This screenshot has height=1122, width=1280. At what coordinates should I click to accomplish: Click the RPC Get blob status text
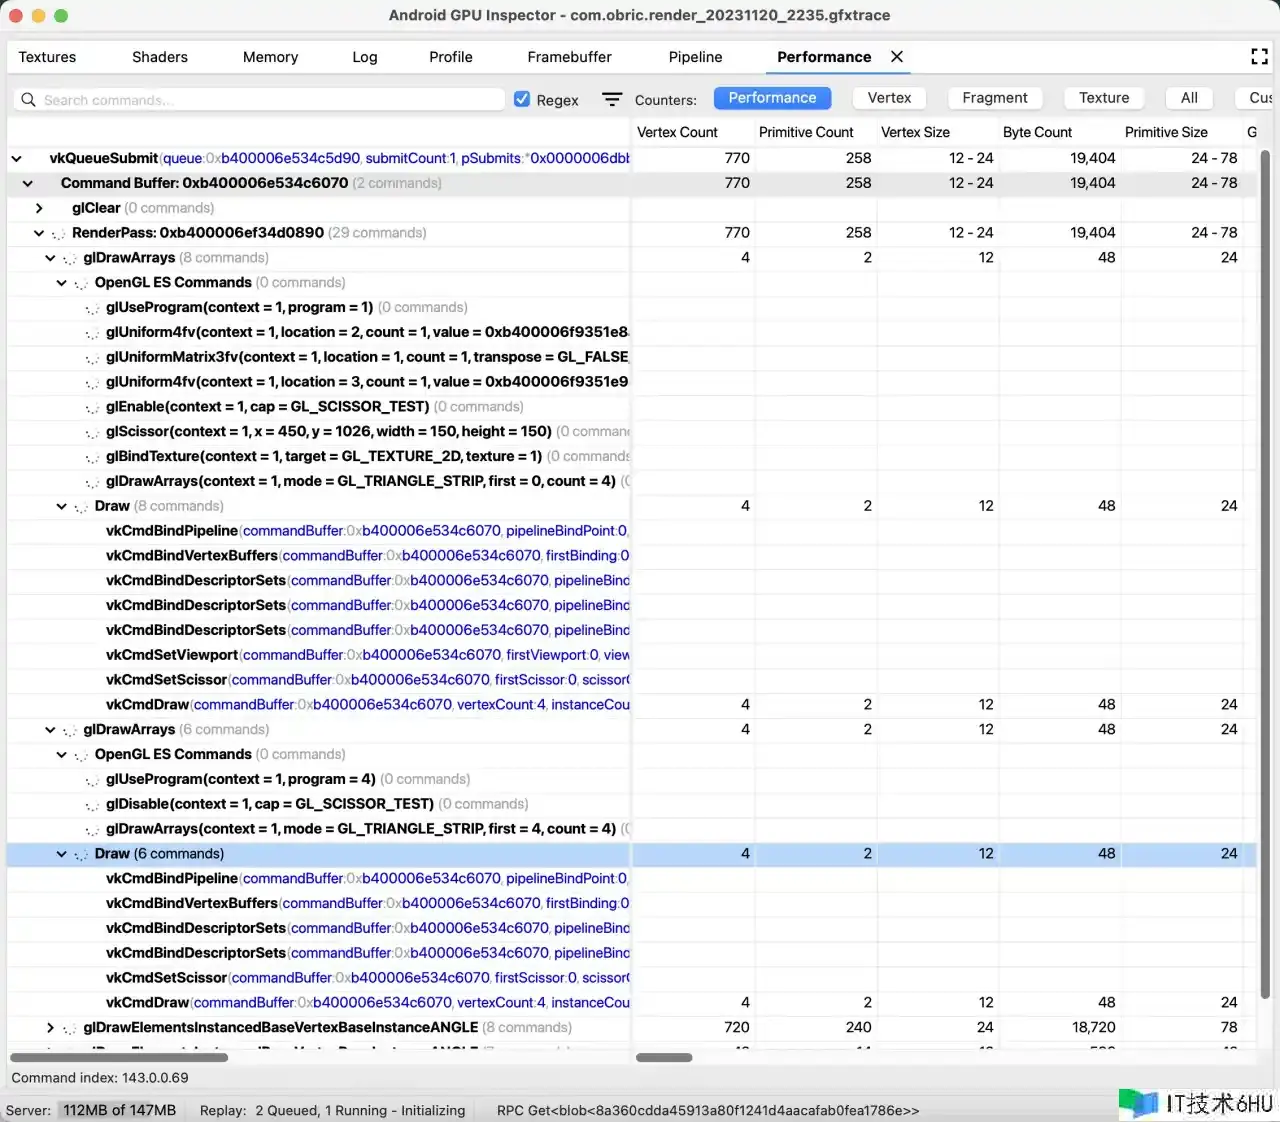pyautogui.click(x=708, y=1110)
